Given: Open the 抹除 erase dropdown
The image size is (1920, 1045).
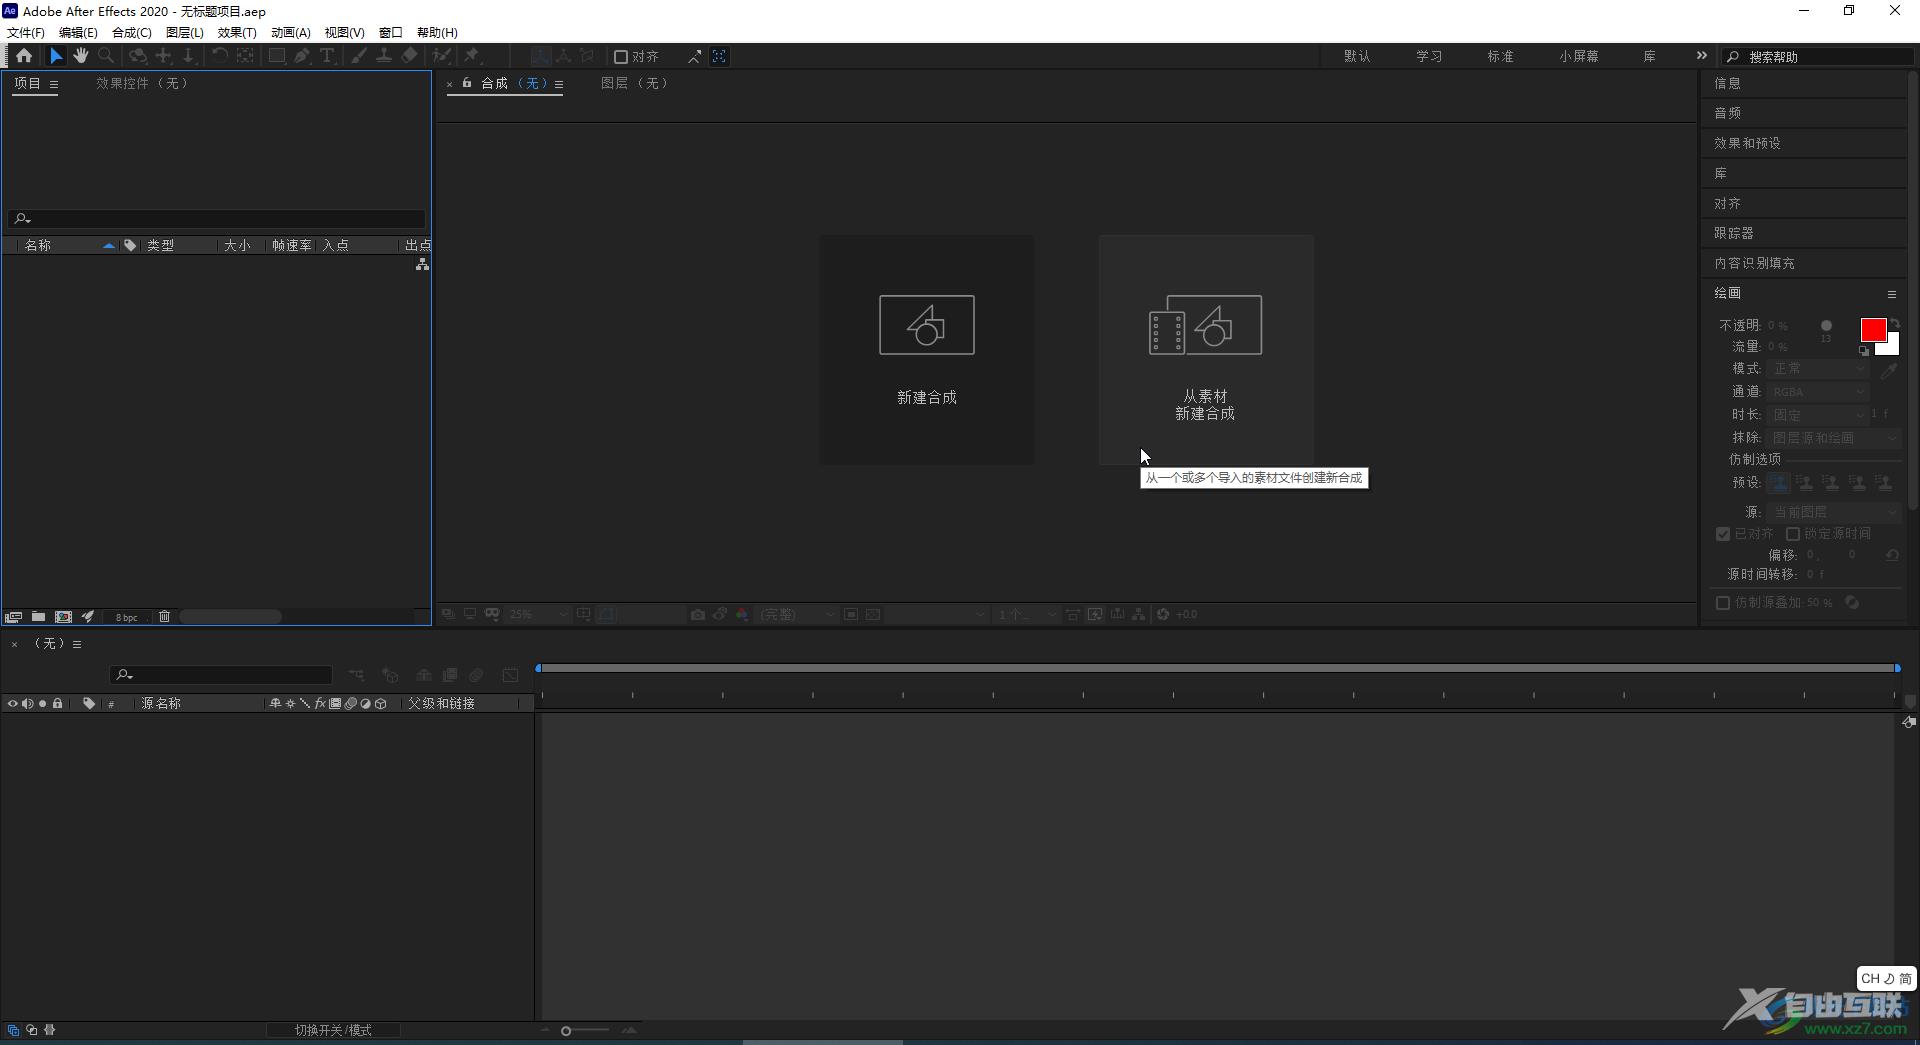Looking at the screenshot, I should click(1833, 438).
